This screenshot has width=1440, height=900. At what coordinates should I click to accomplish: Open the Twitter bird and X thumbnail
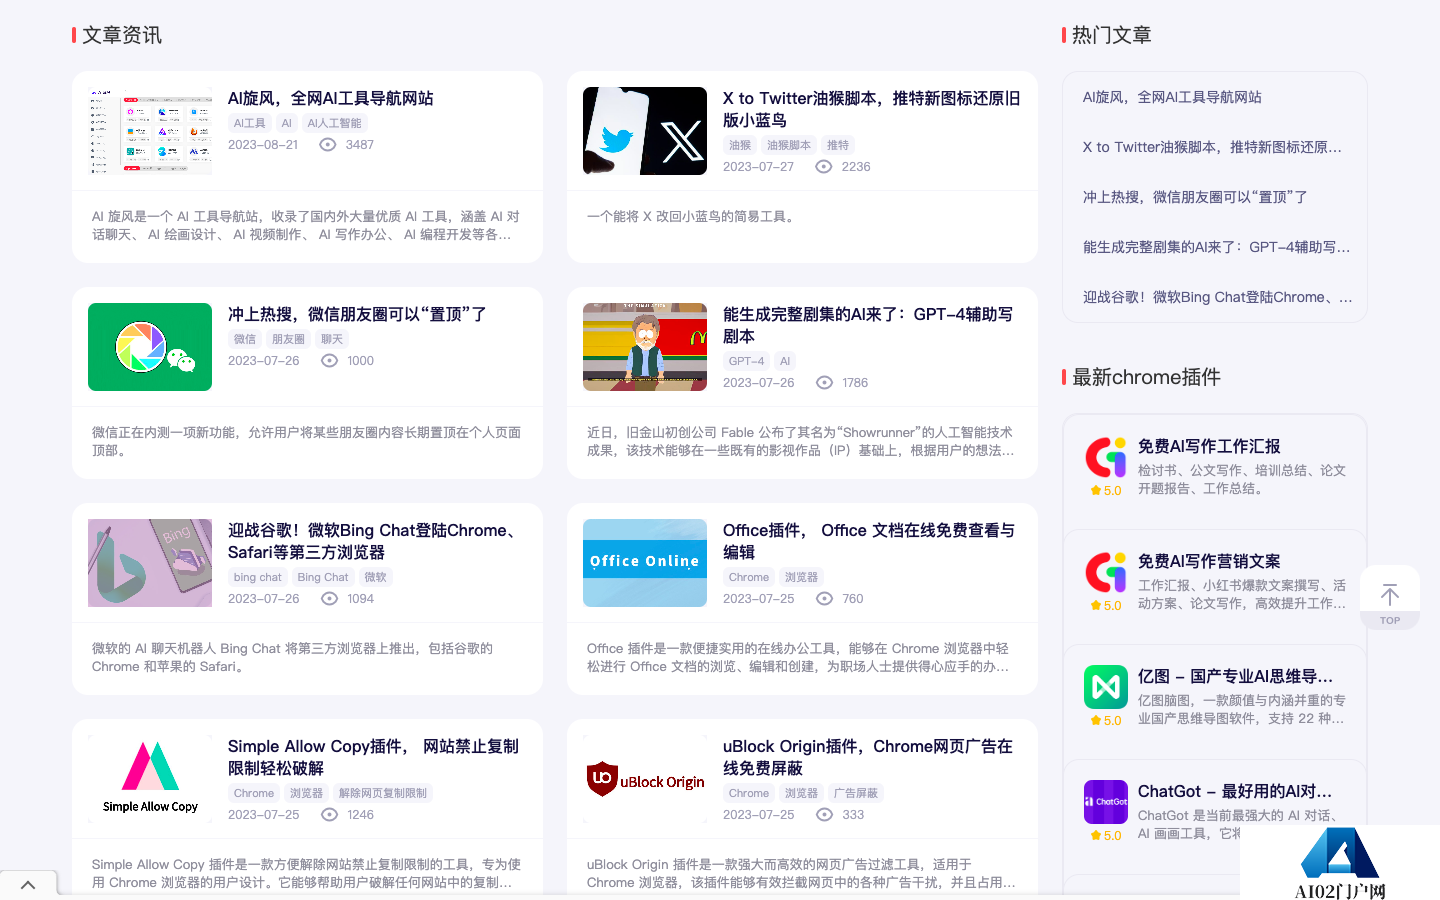coord(645,131)
